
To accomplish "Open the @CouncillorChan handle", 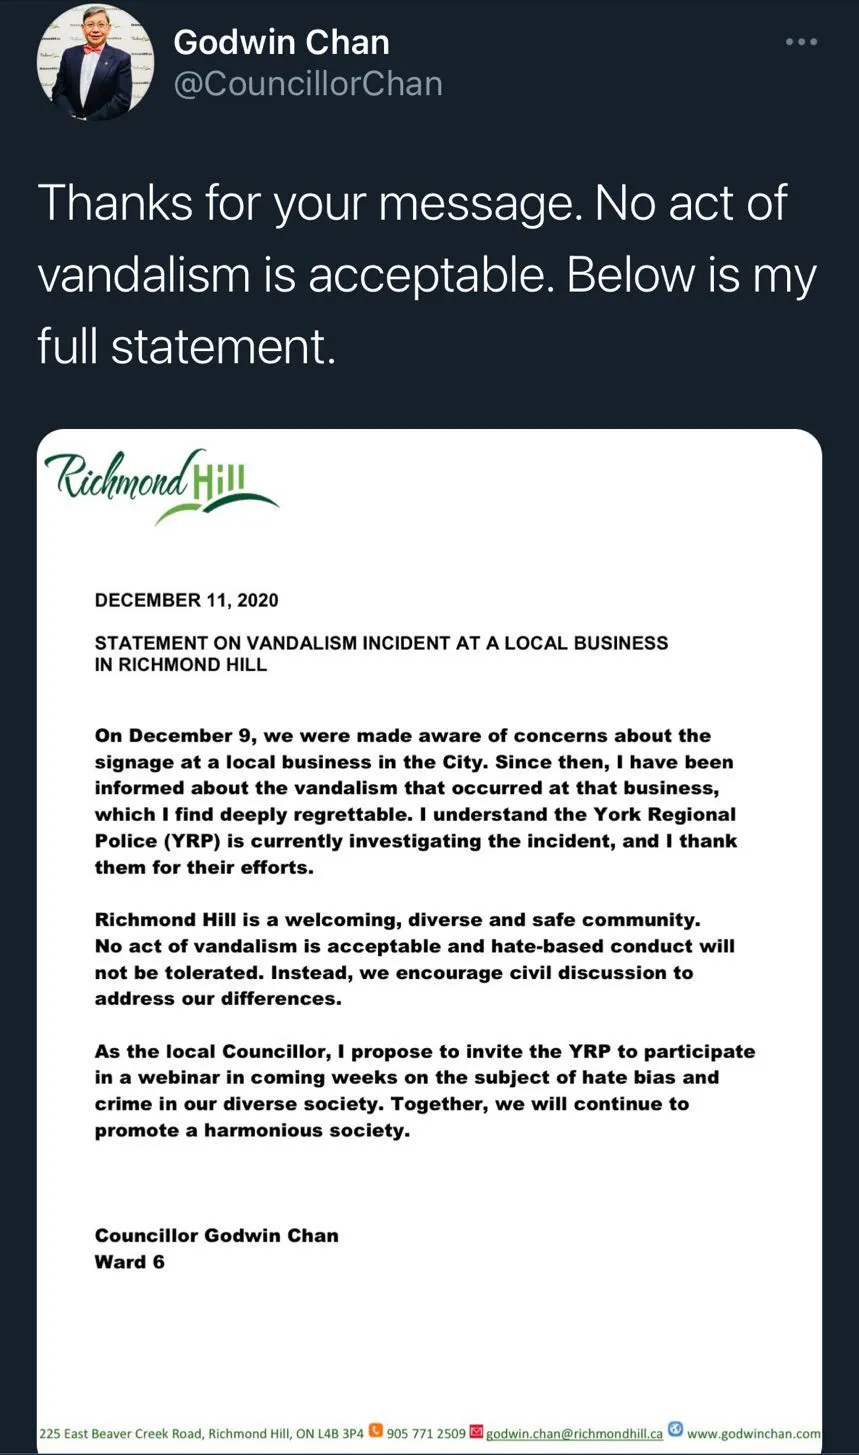I will pos(308,84).
